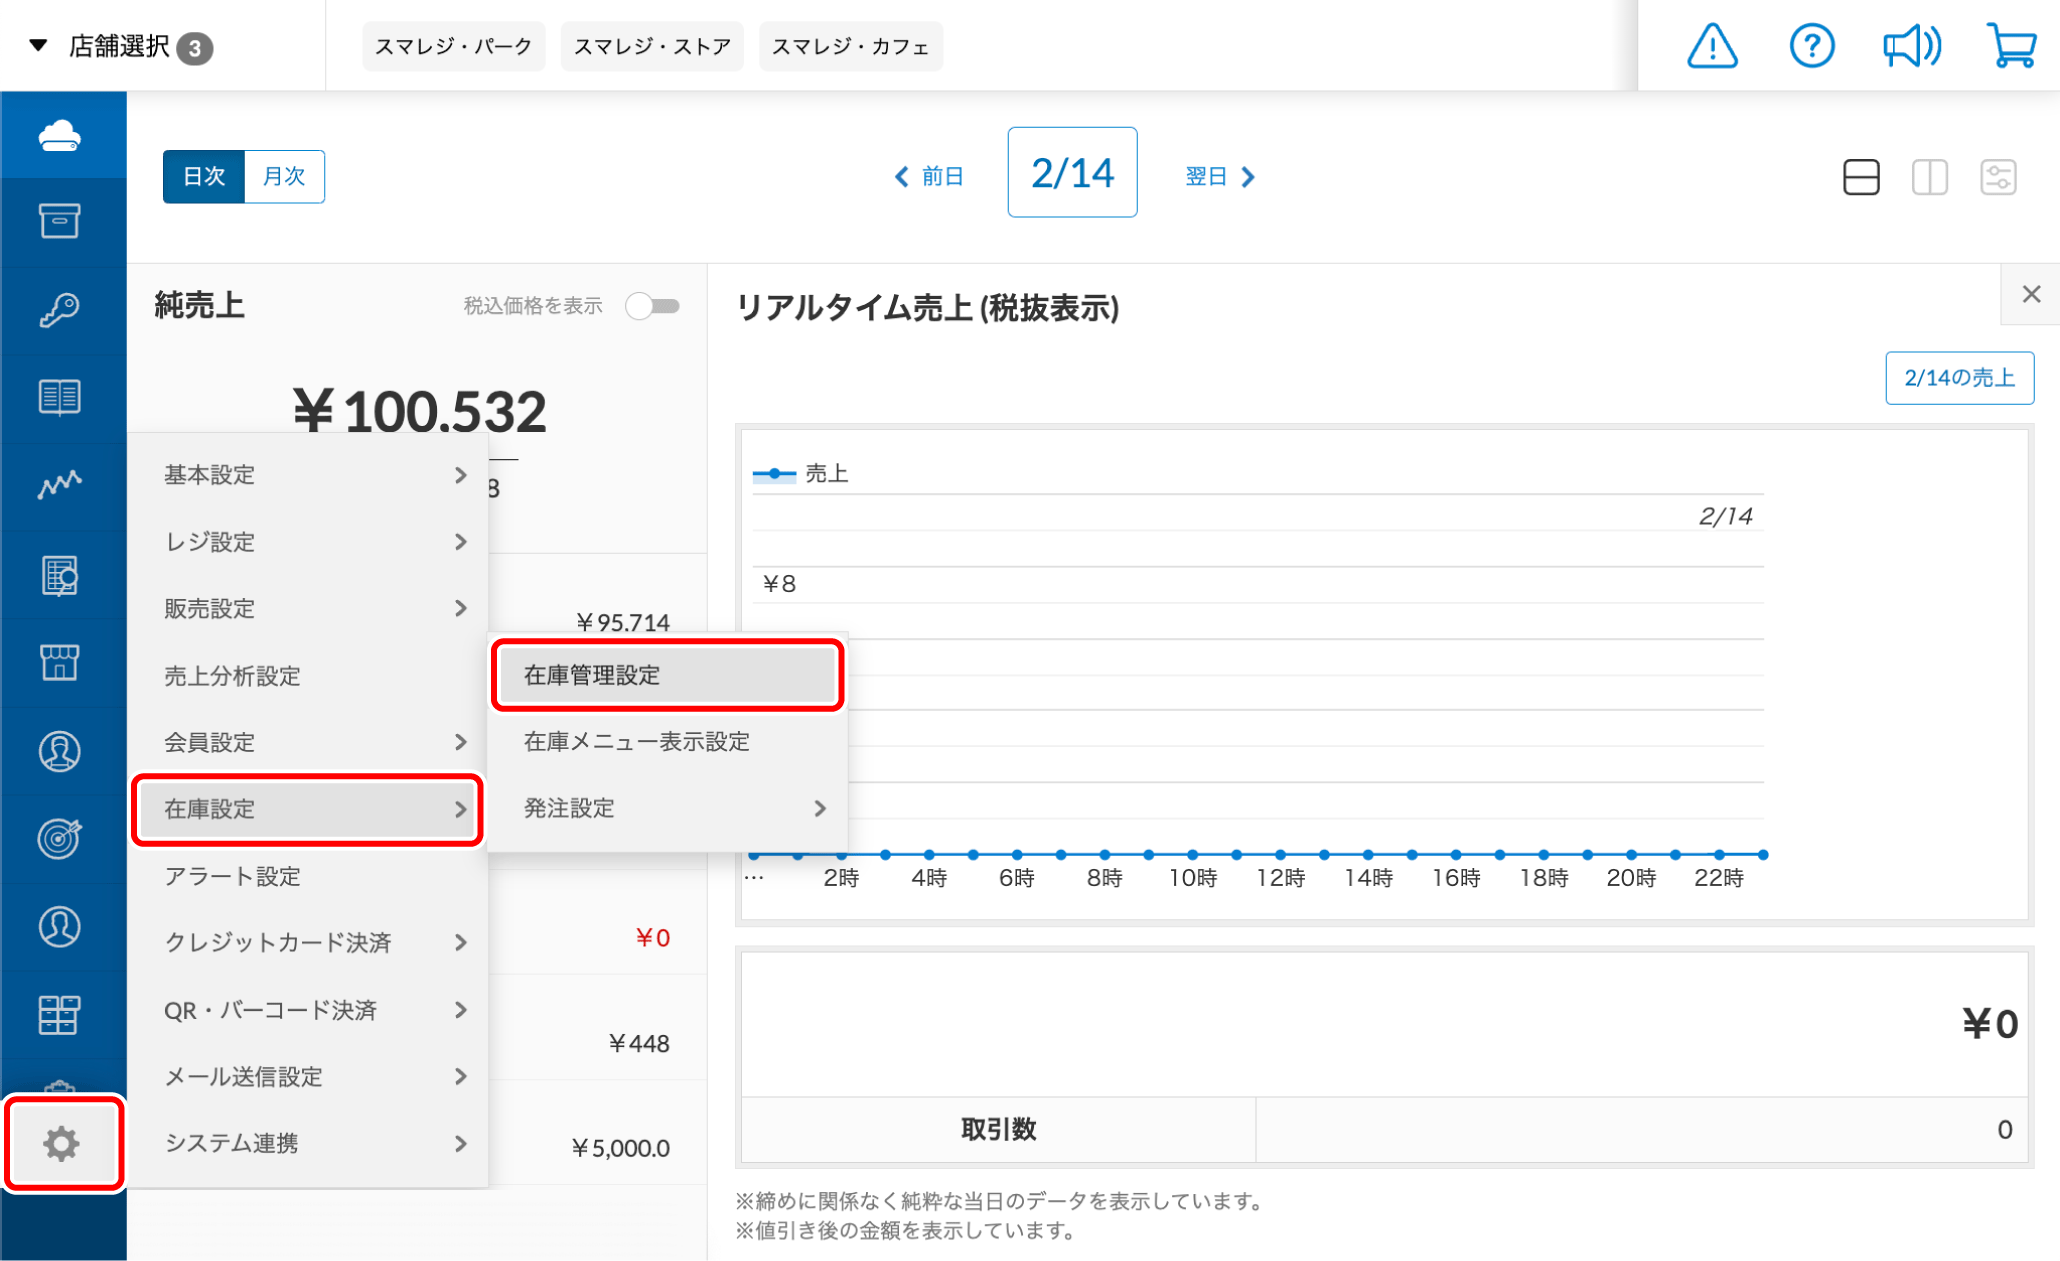This screenshot has height=1261, width=2060.
Task: Expand 基本設定 submenu
Action: [310, 475]
